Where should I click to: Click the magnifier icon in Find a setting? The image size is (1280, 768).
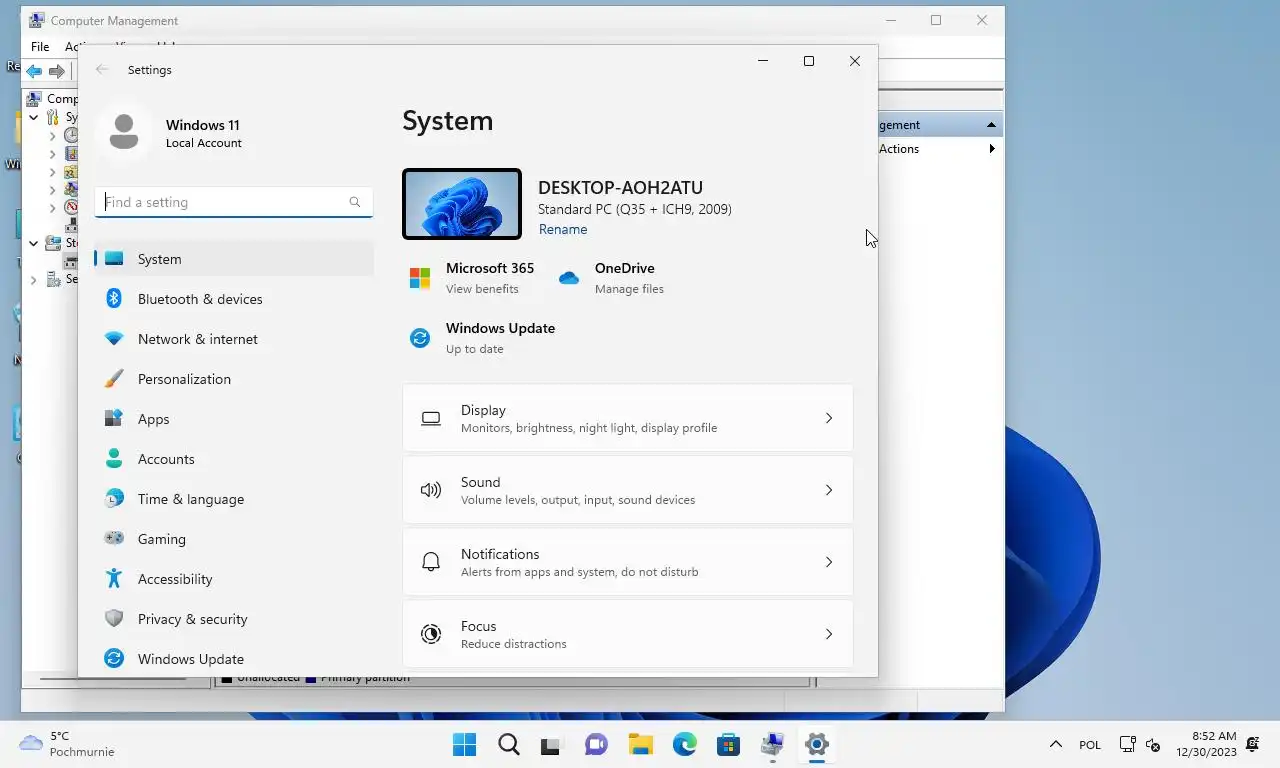(355, 202)
